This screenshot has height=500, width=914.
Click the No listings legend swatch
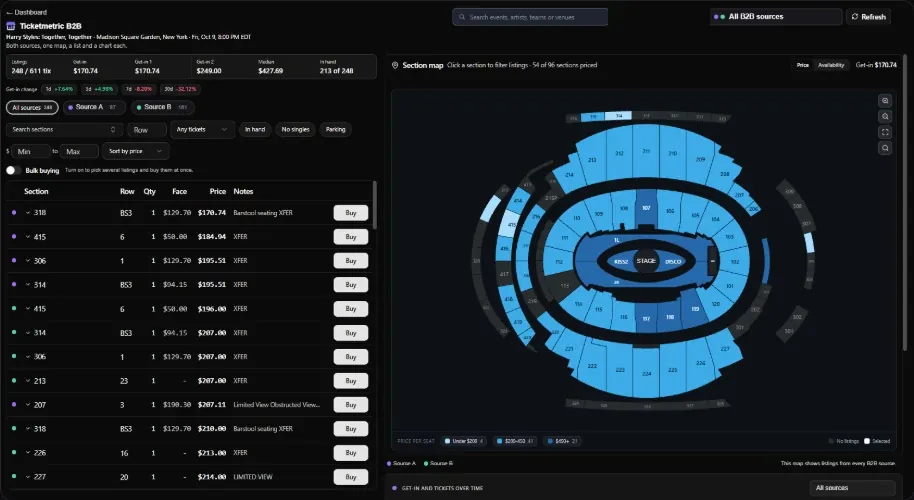(831, 441)
